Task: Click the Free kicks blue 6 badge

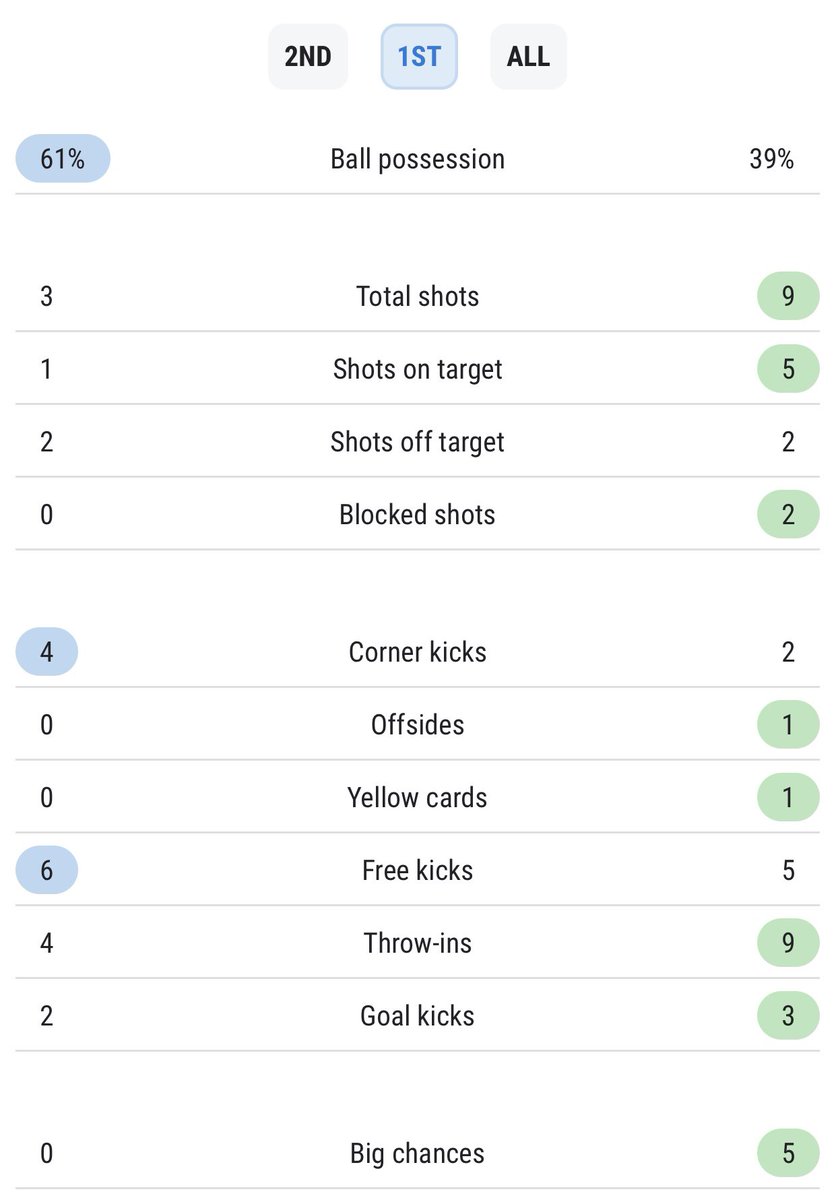Action: coord(46,870)
